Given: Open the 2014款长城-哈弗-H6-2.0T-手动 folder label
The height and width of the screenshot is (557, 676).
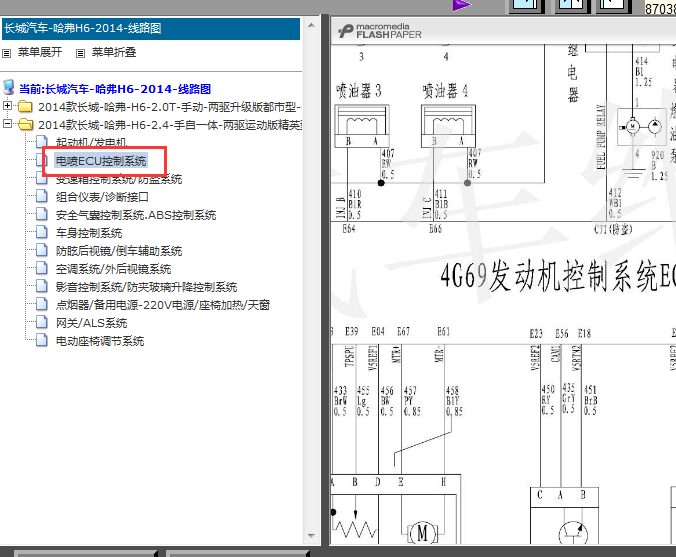Looking at the screenshot, I should point(169,106).
